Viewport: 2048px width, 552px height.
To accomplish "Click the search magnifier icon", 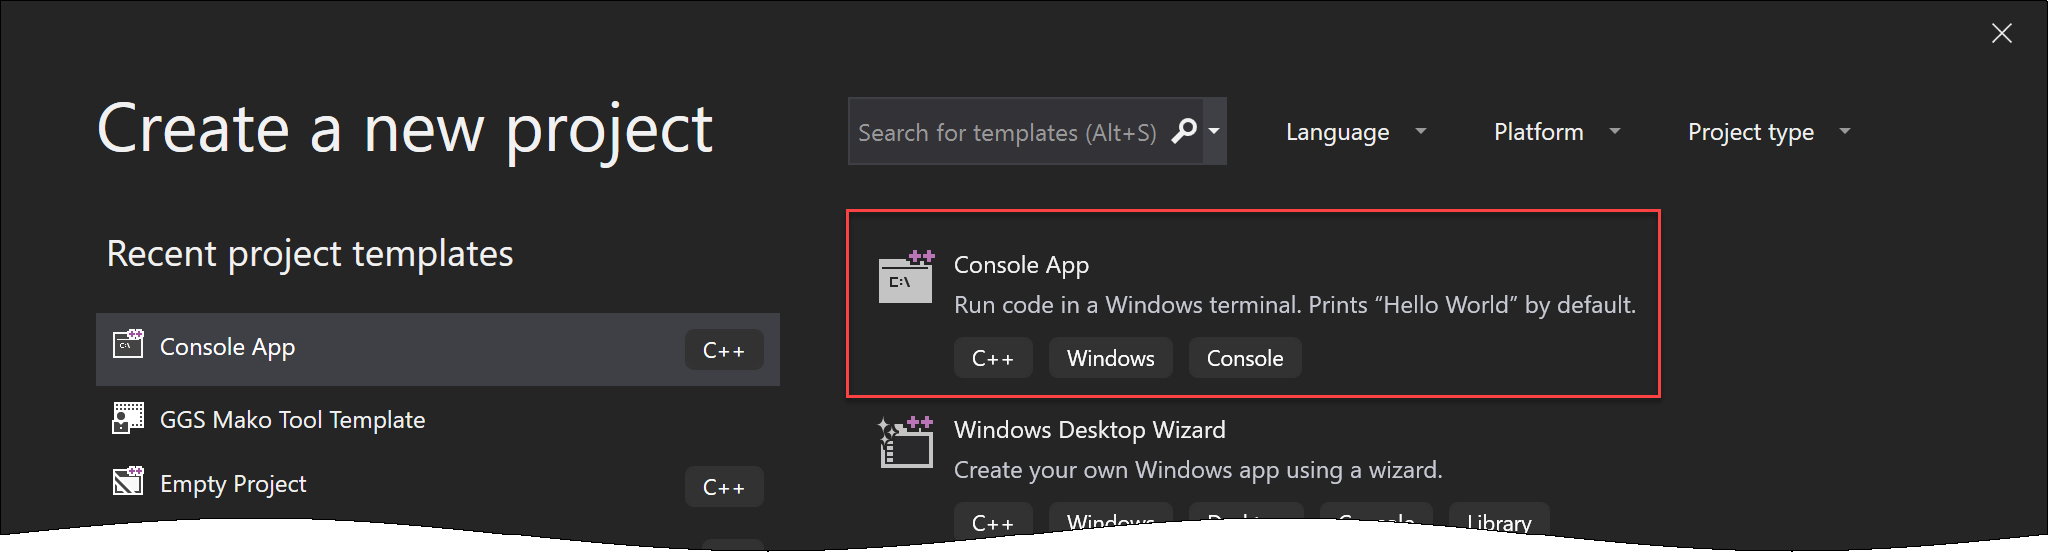I will [x=1184, y=131].
